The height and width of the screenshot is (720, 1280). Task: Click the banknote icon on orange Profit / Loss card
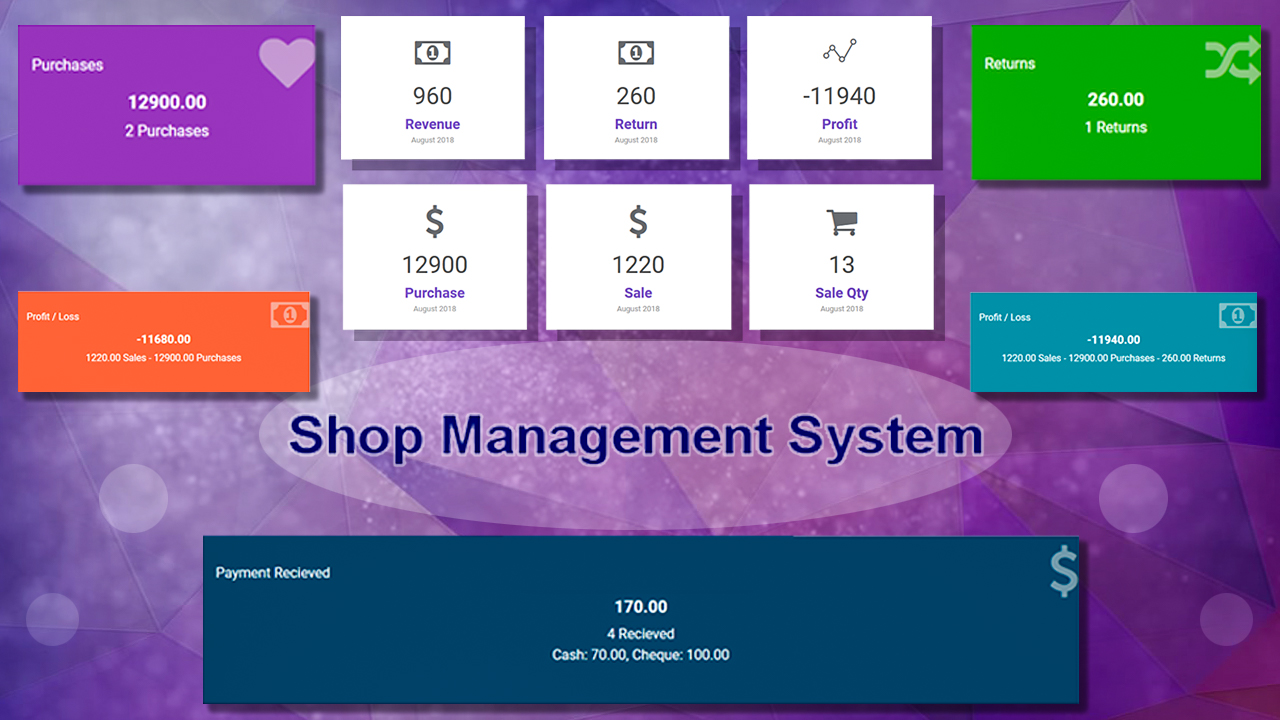point(289,315)
